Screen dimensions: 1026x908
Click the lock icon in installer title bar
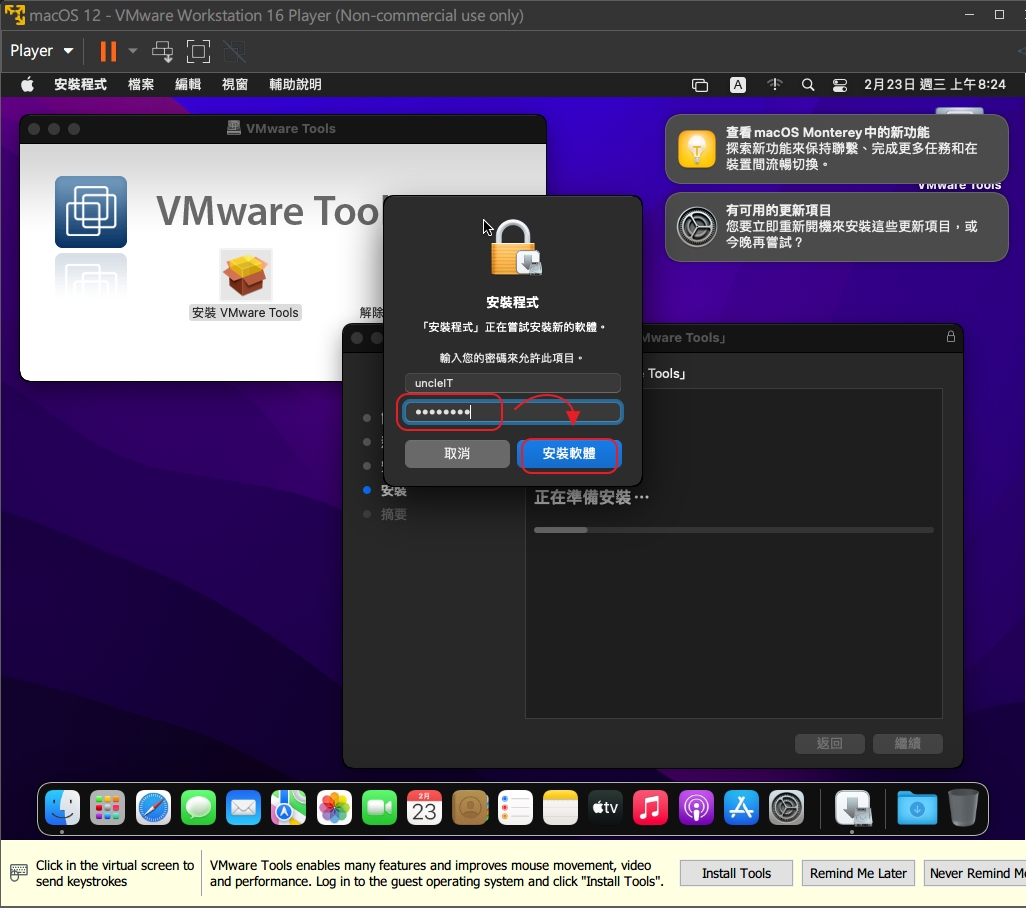[951, 336]
